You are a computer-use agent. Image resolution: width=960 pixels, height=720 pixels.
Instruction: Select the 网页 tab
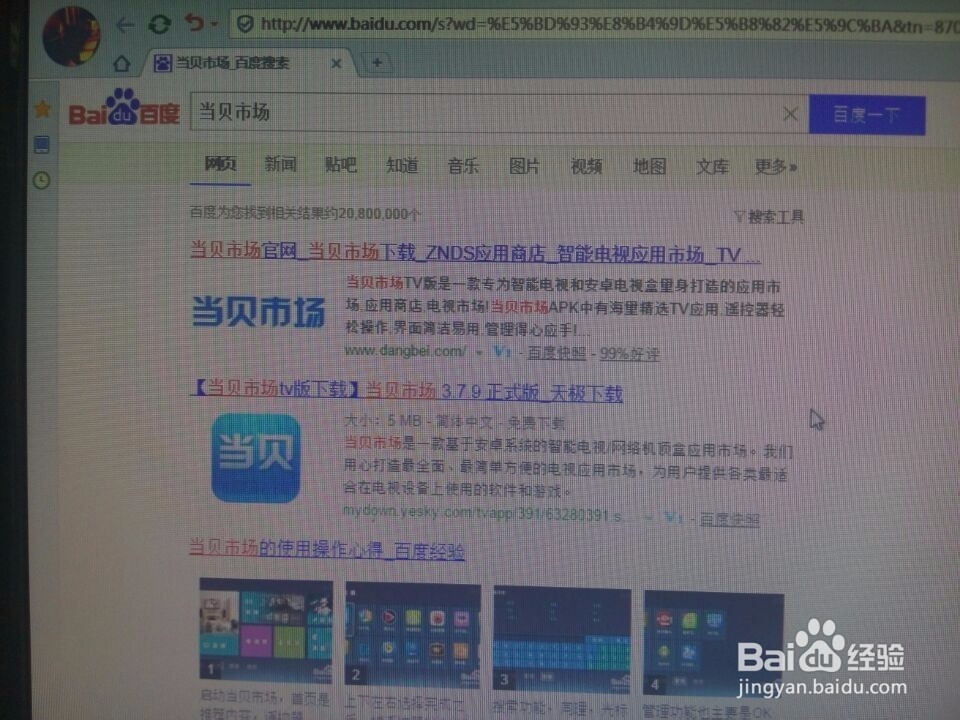click(220, 163)
